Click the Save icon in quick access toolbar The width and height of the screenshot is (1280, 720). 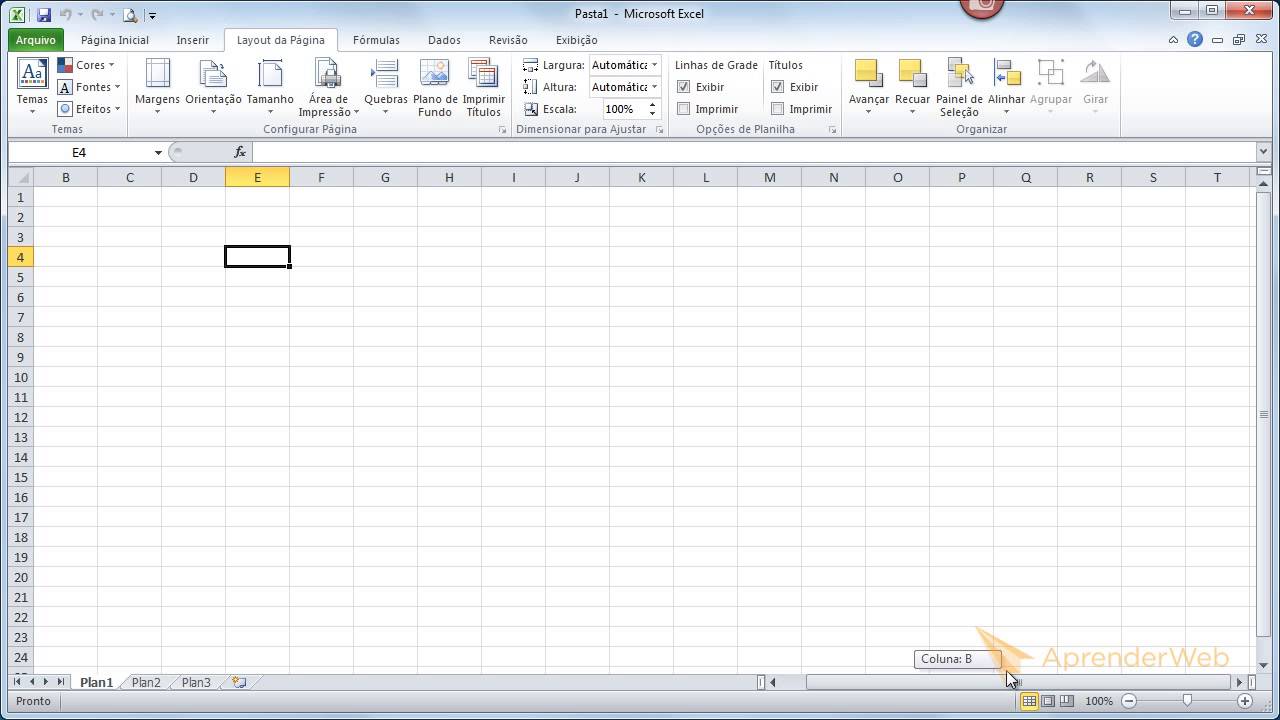[x=43, y=15]
